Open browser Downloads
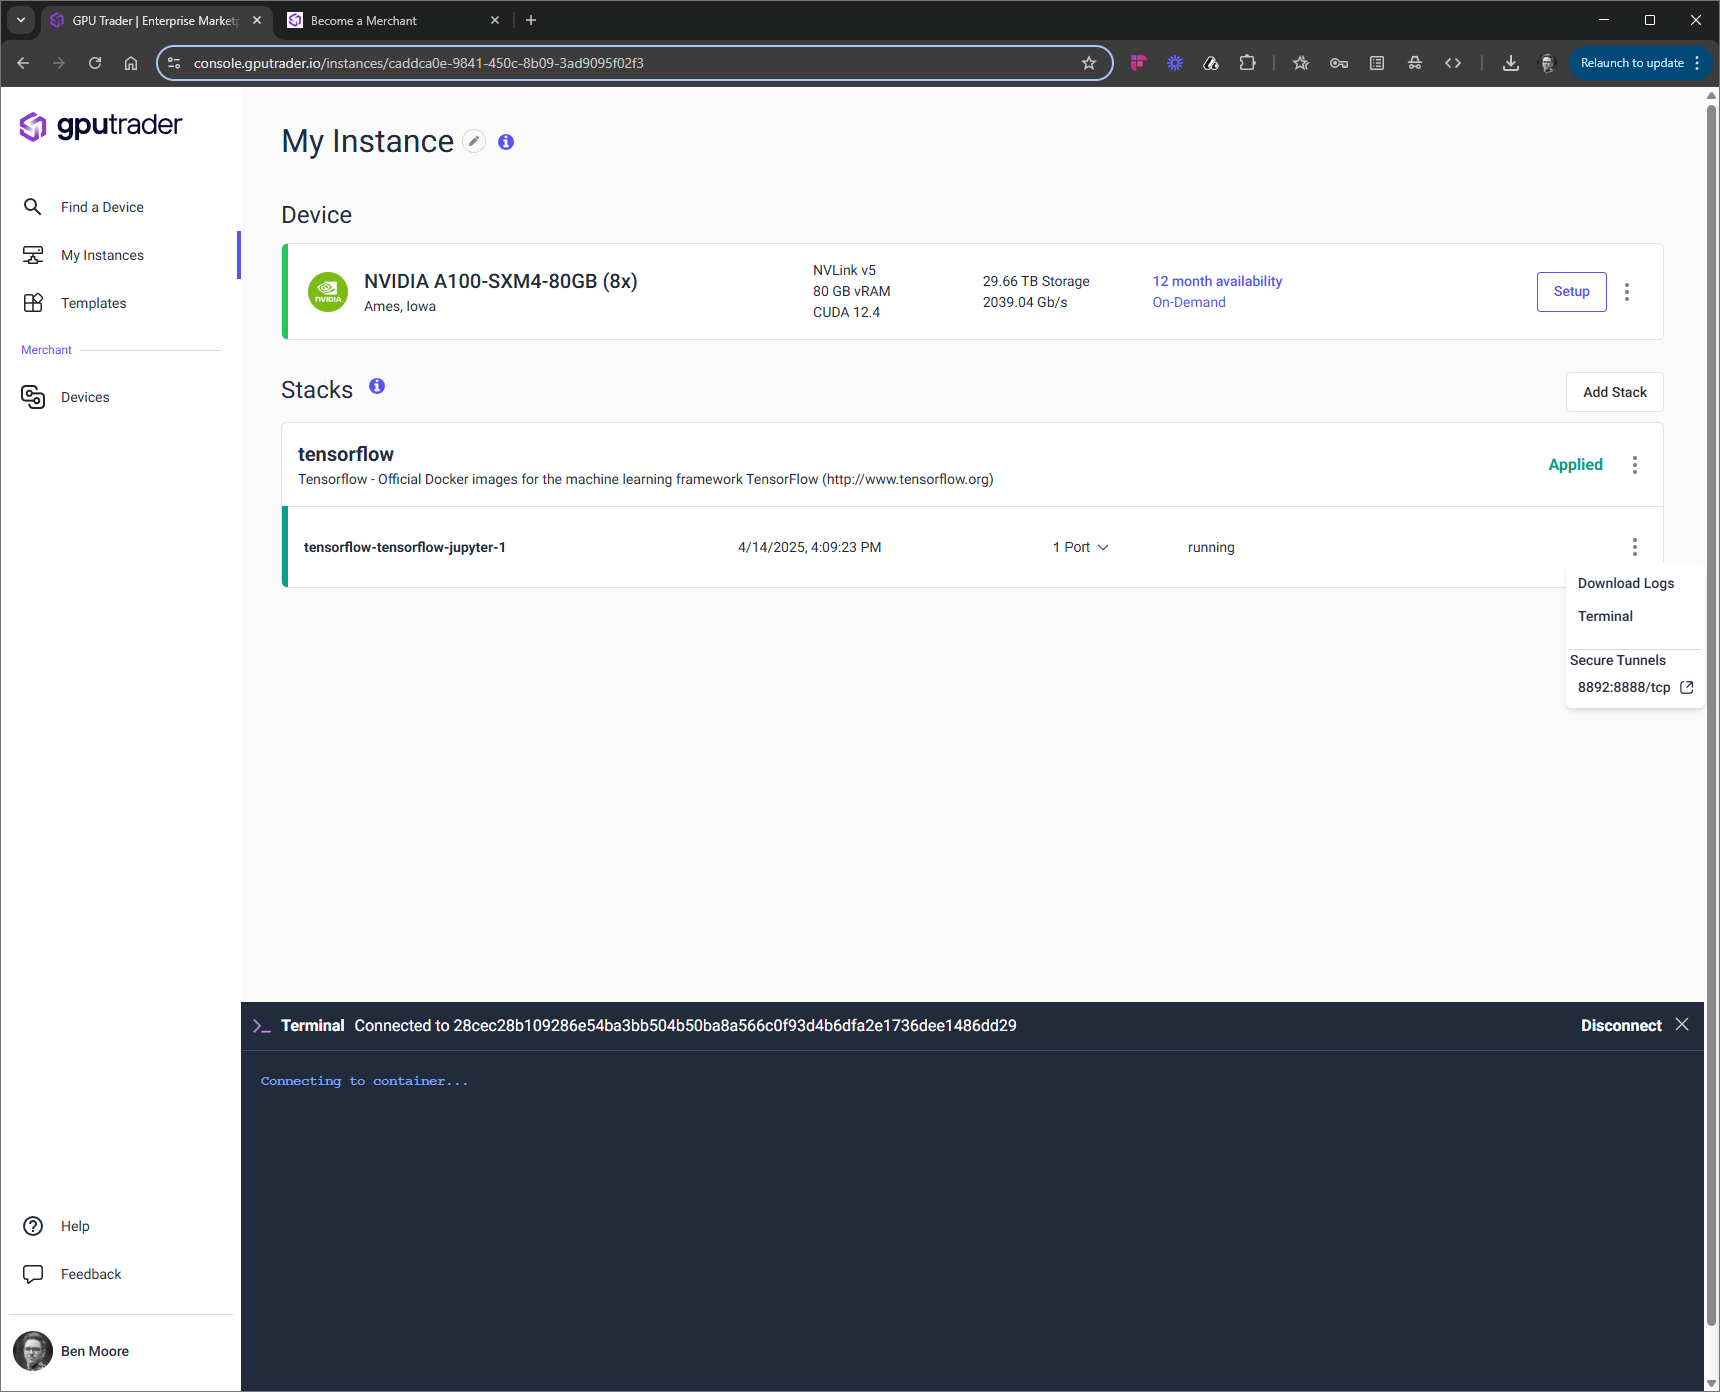The width and height of the screenshot is (1720, 1392). click(x=1511, y=63)
